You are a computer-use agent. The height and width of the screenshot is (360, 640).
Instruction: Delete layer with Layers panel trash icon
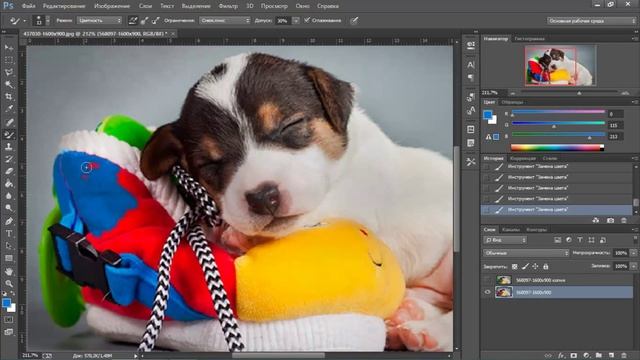[x=624, y=356]
